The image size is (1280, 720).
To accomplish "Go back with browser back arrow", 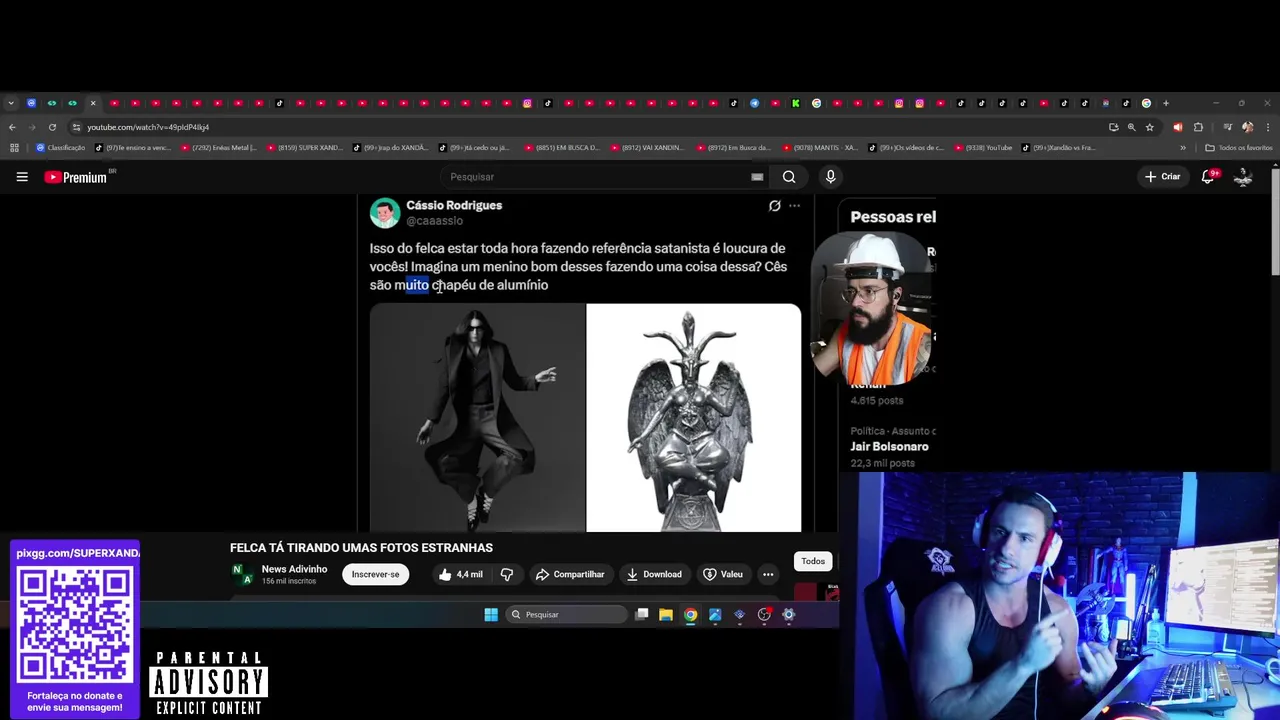I will (x=12, y=127).
